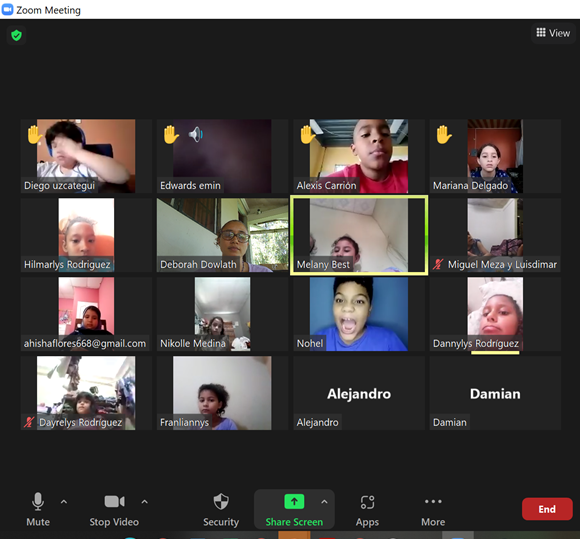The width and height of the screenshot is (580, 539).
Task: Click the small 'Damian' name label
Action: [450, 422]
